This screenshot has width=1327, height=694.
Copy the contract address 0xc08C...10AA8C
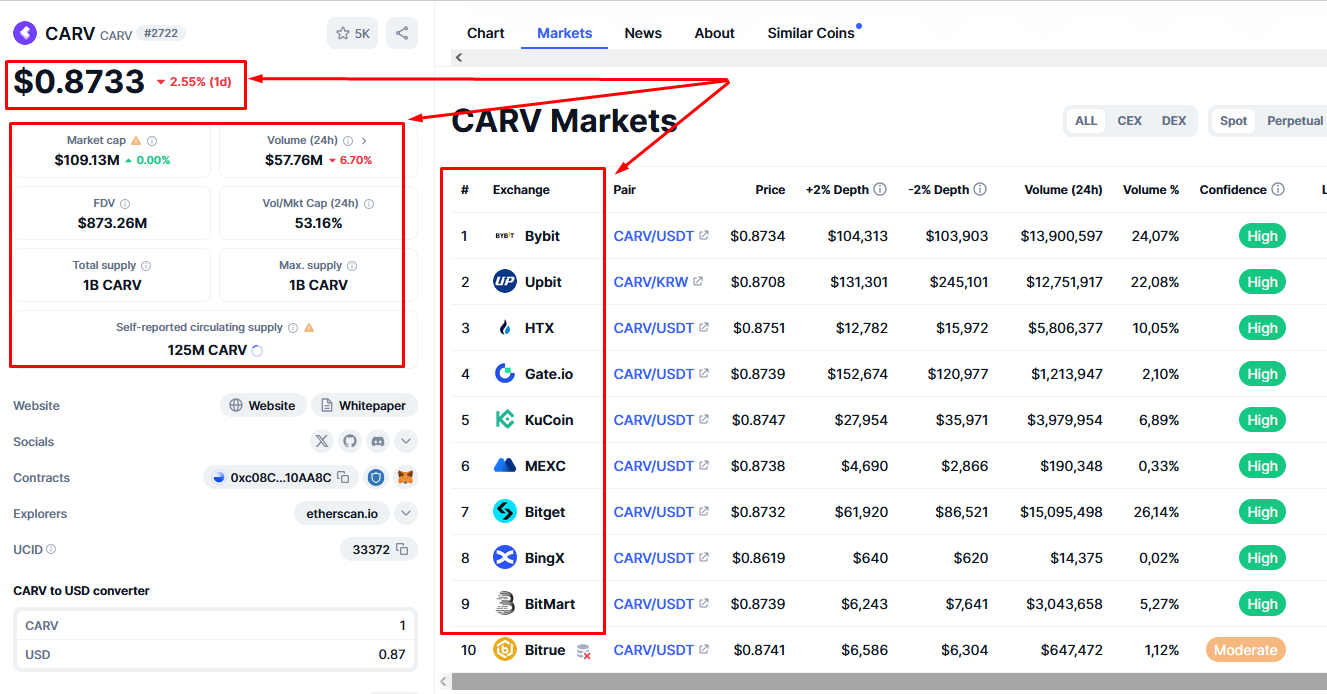point(343,478)
